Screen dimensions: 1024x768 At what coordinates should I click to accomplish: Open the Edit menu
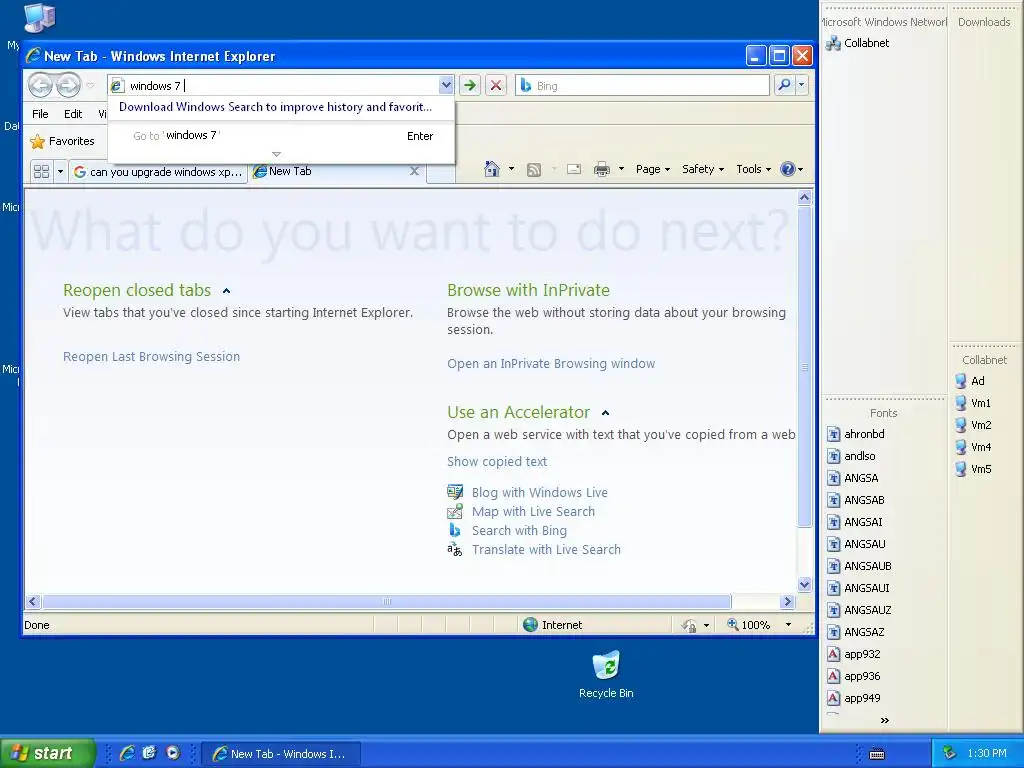point(72,114)
